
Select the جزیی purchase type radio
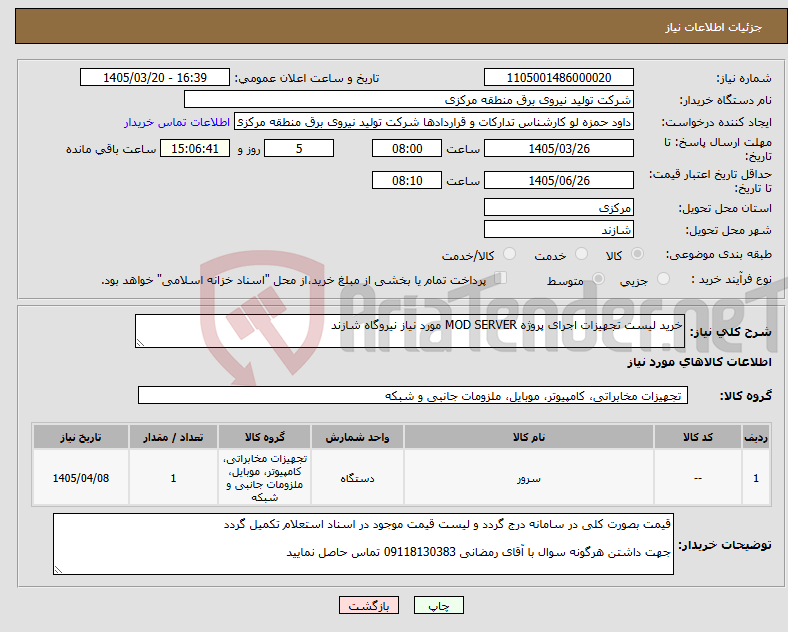coord(663,279)
